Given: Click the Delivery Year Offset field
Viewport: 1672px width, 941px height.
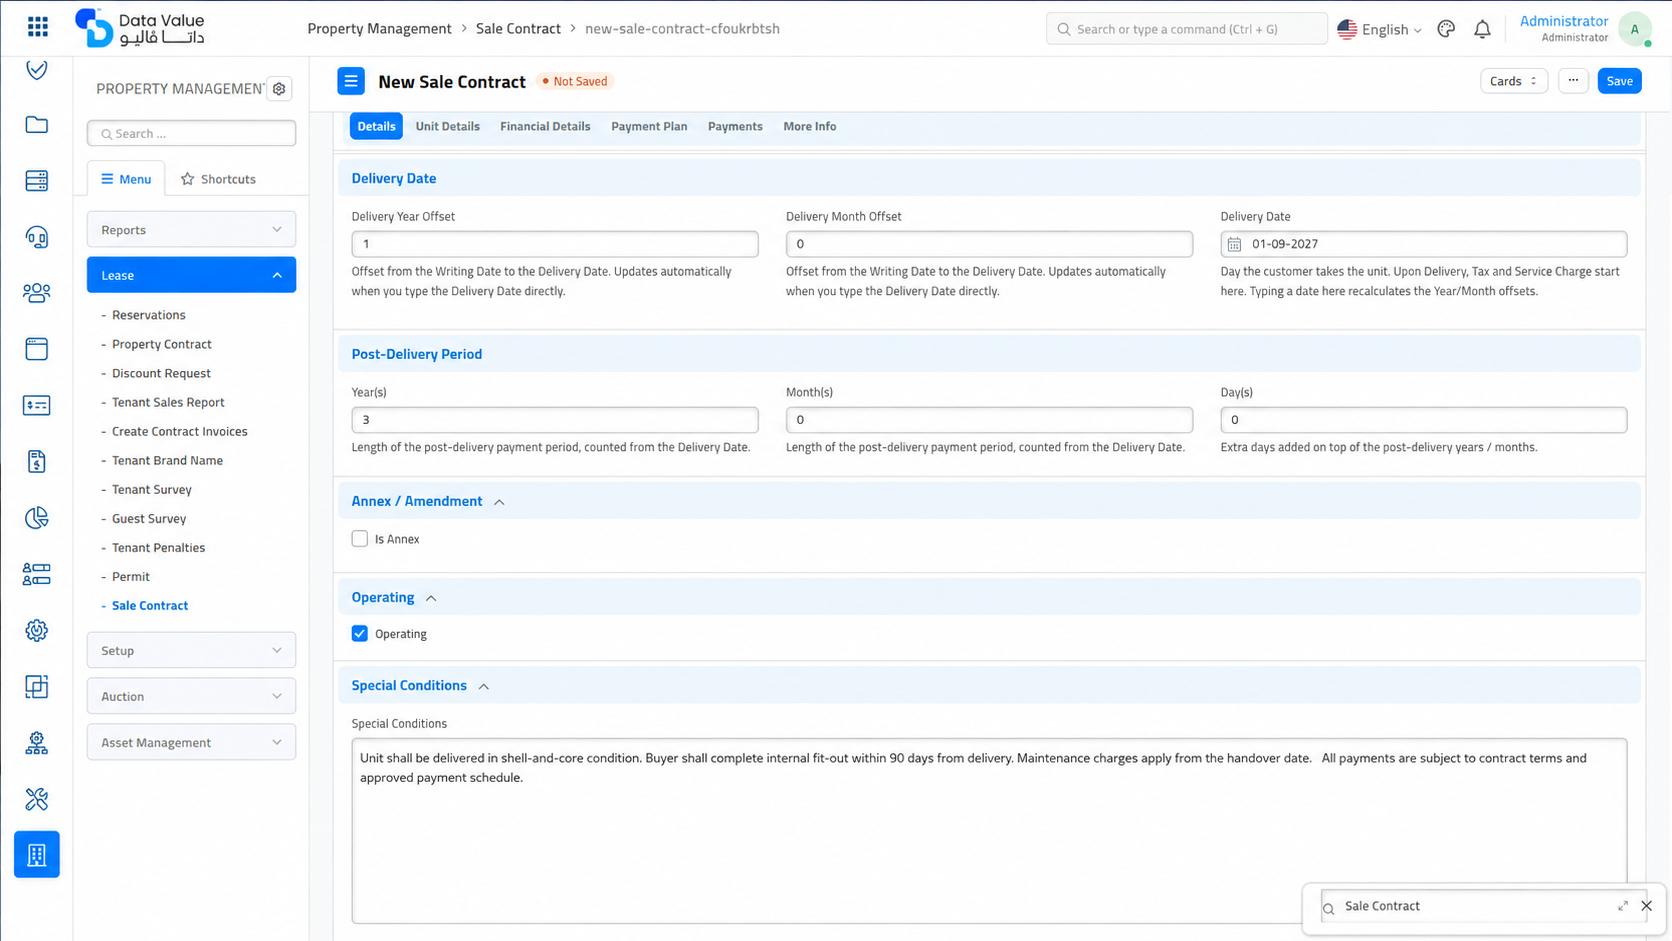Looking at the screenshot, I should point(555,244).
